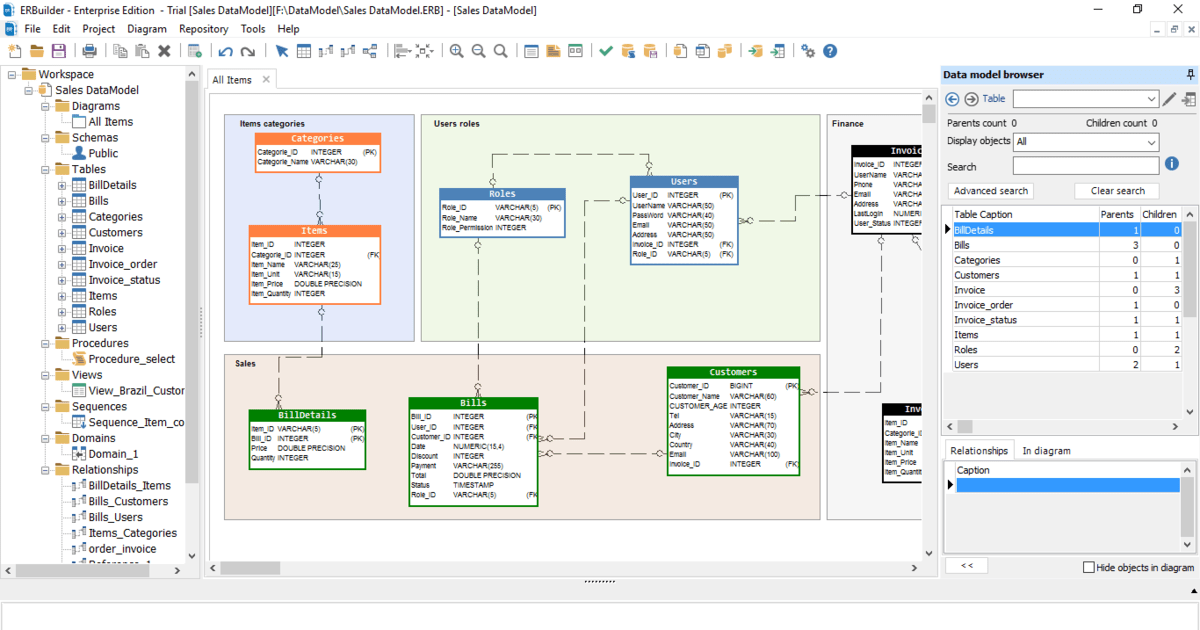This screenshot has height=630, width=1200.
Task: Open the Table name combo box
Action: point(1085,99)
